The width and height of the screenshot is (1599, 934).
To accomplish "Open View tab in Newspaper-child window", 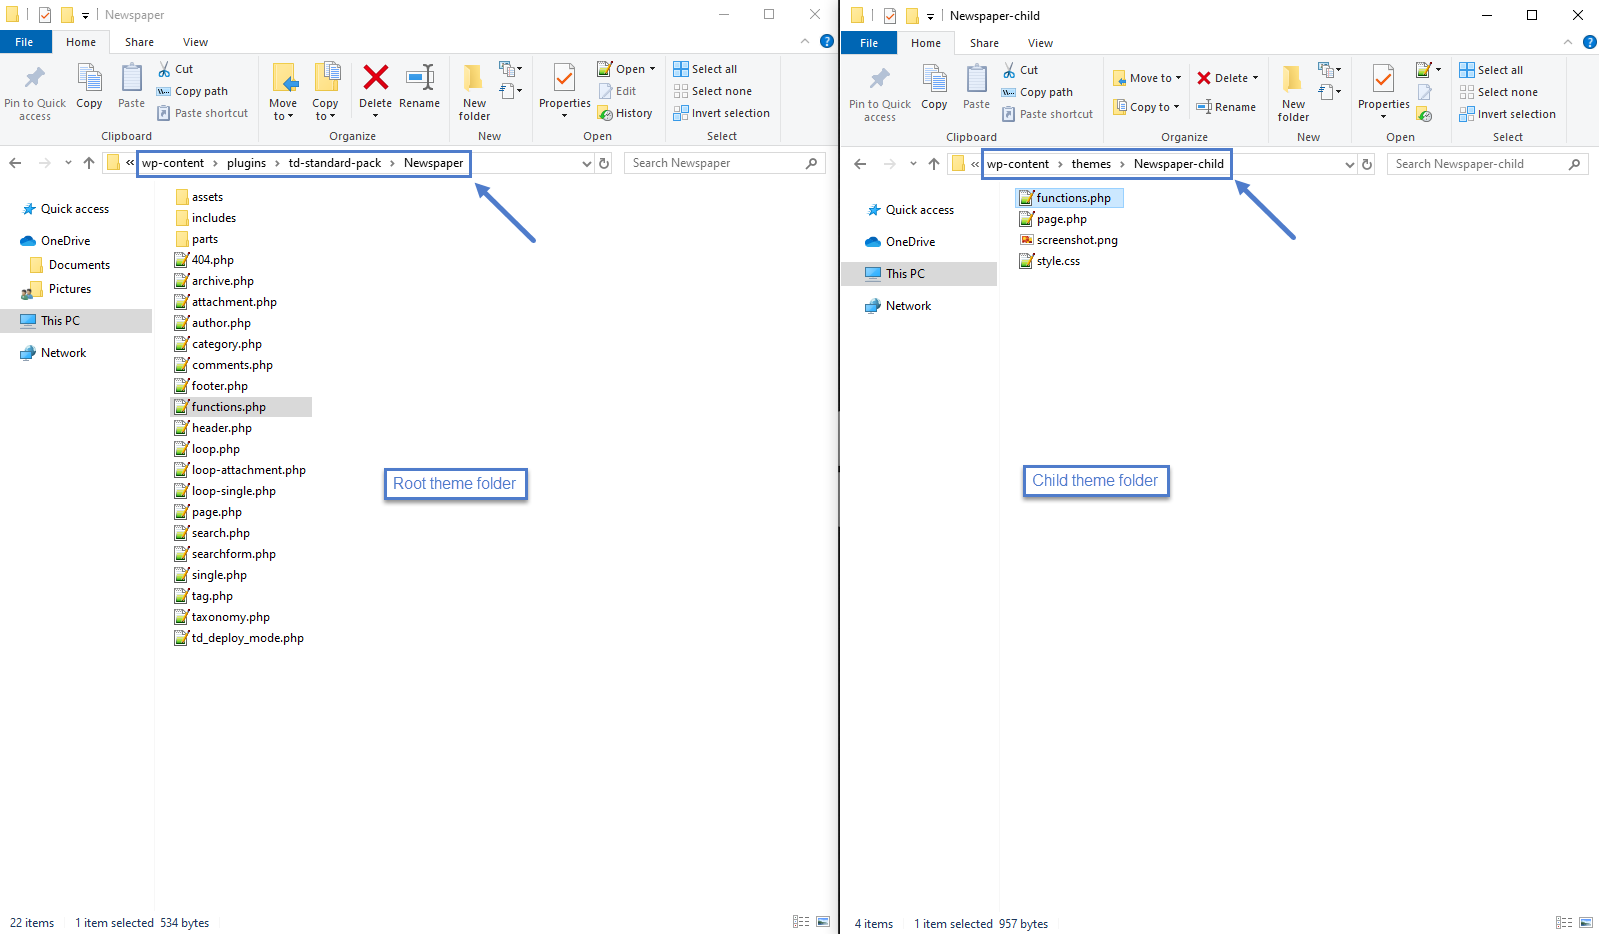I will pos(1040,43).
